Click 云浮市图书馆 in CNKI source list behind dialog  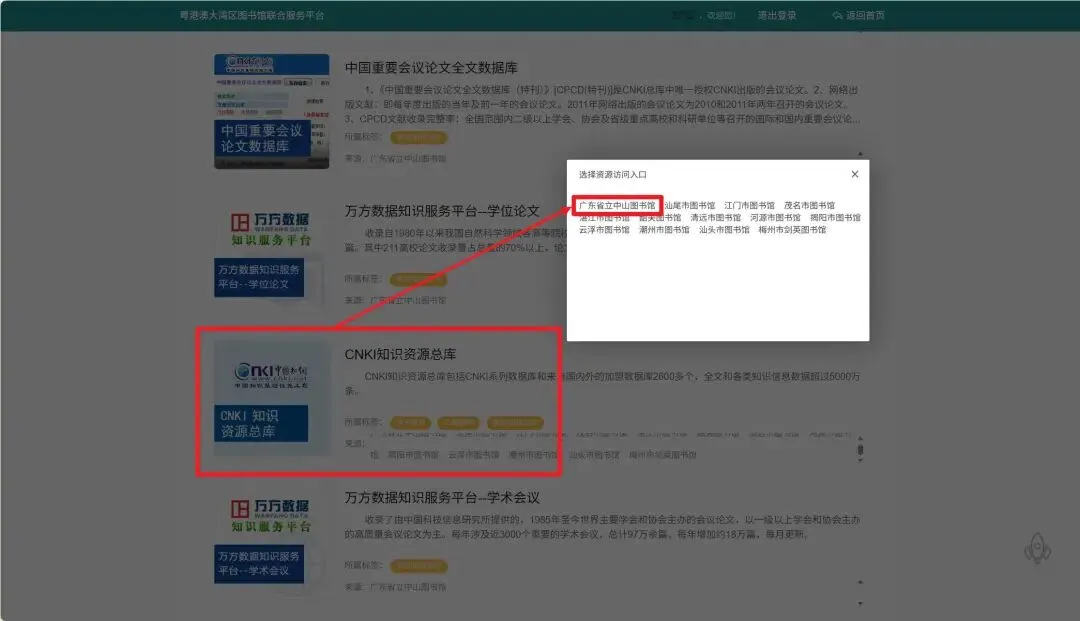pyautogui.click(x=473, y=455)
